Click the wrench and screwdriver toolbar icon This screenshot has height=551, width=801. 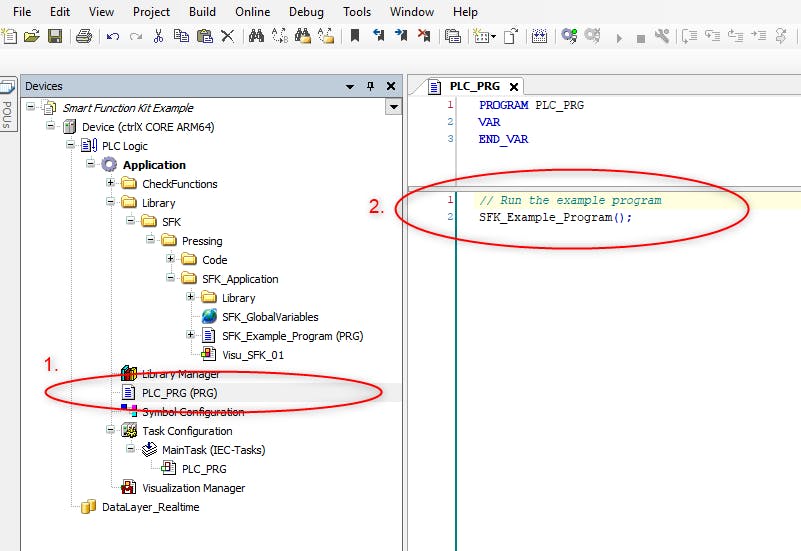(662, 36)
